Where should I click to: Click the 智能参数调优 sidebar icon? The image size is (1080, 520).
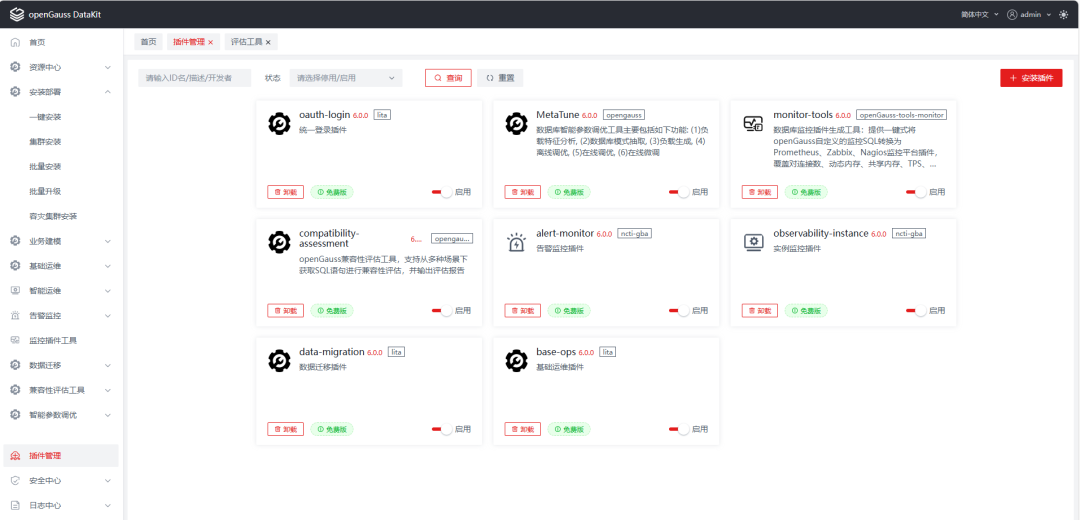click(15, 415)
